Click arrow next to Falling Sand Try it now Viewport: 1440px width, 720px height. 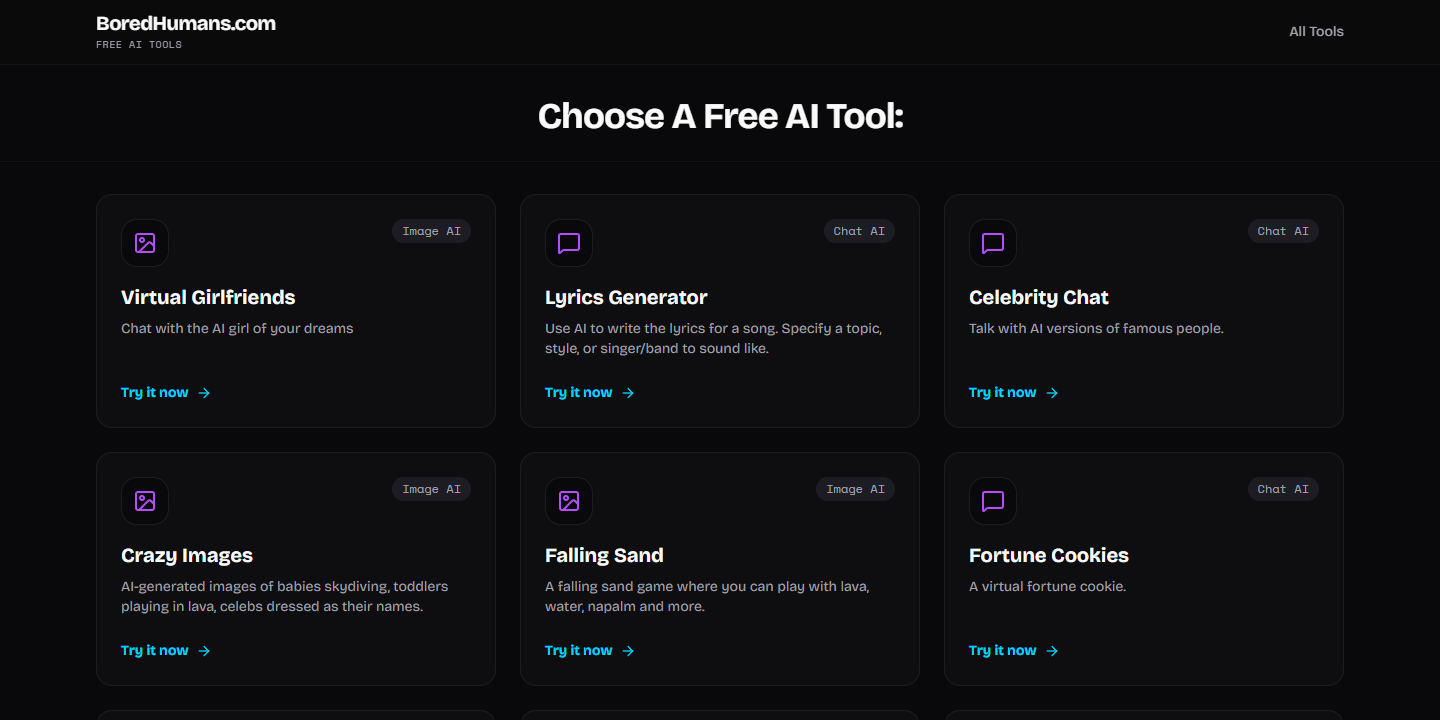(628, 651)
